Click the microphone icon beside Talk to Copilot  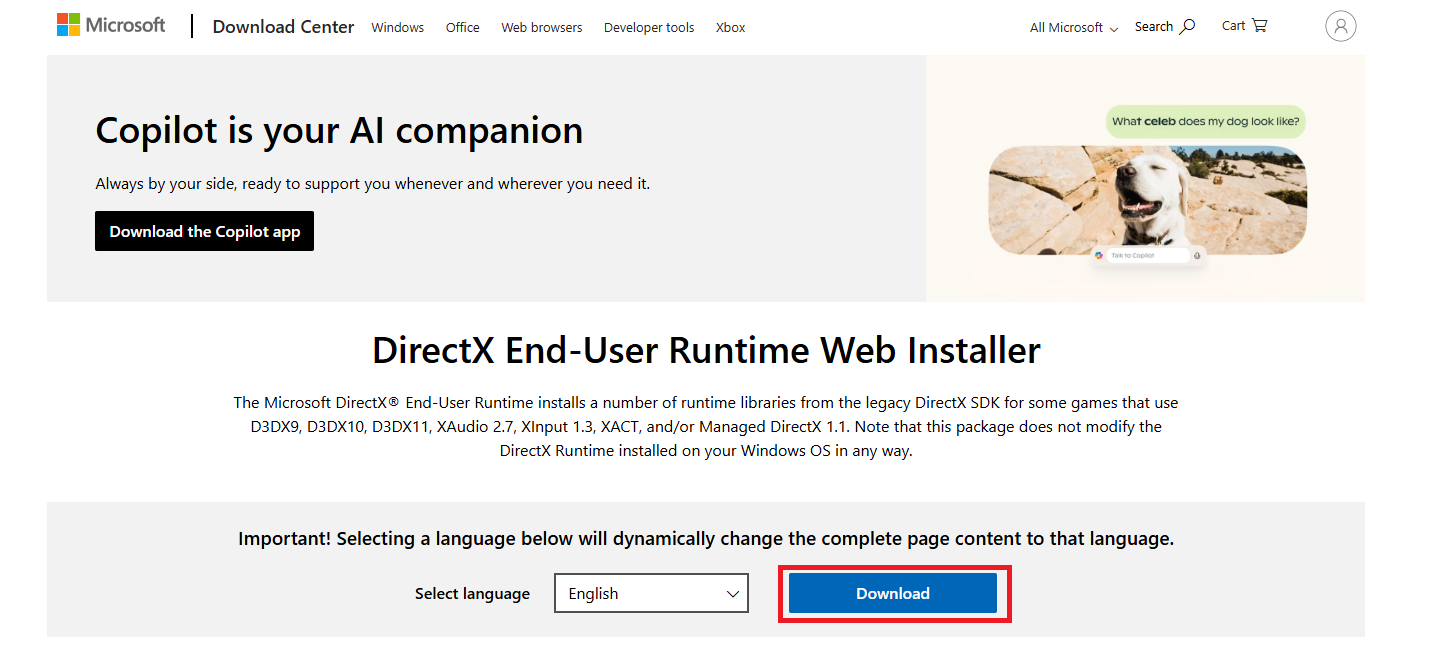coord(1196,255)
